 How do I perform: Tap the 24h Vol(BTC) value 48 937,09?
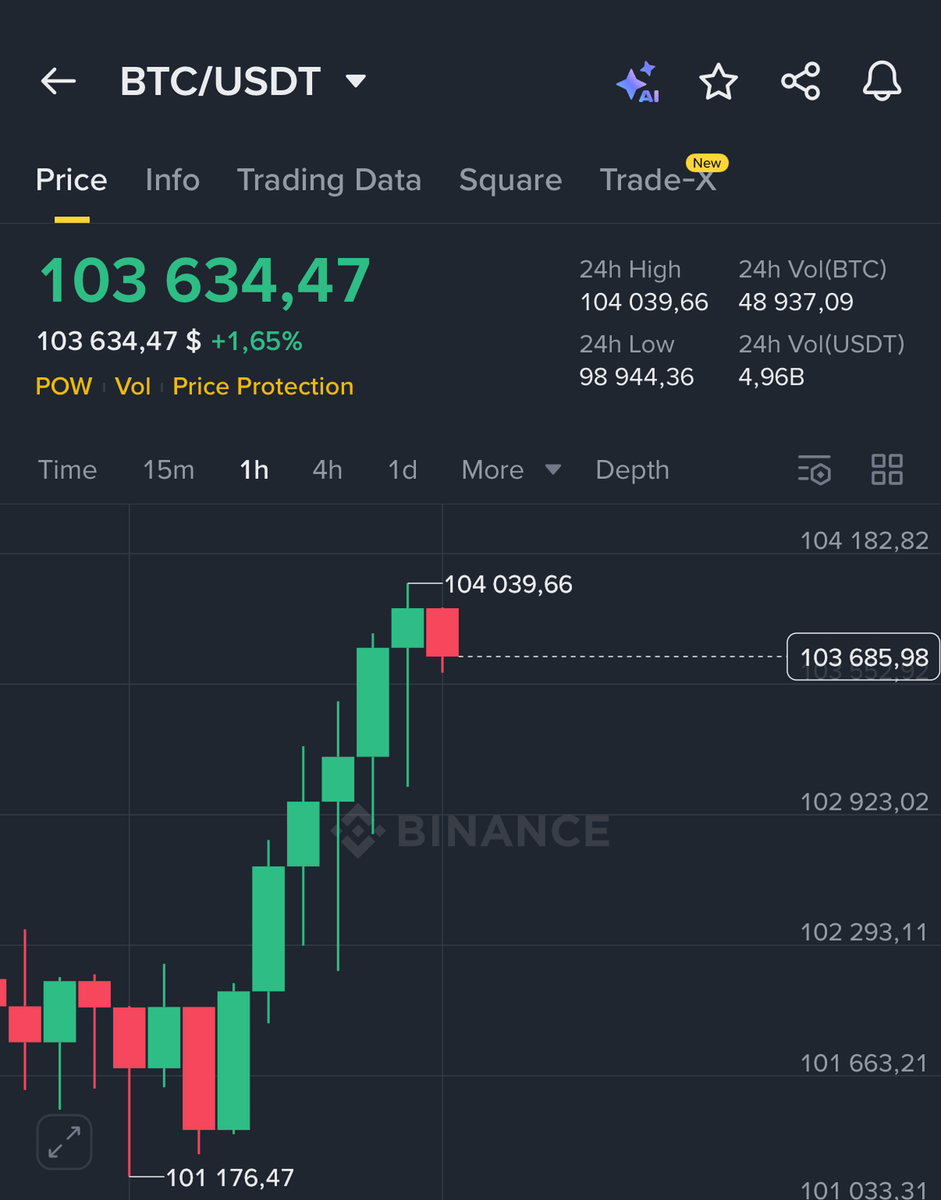pyautogui.click(x=796, y=302)
